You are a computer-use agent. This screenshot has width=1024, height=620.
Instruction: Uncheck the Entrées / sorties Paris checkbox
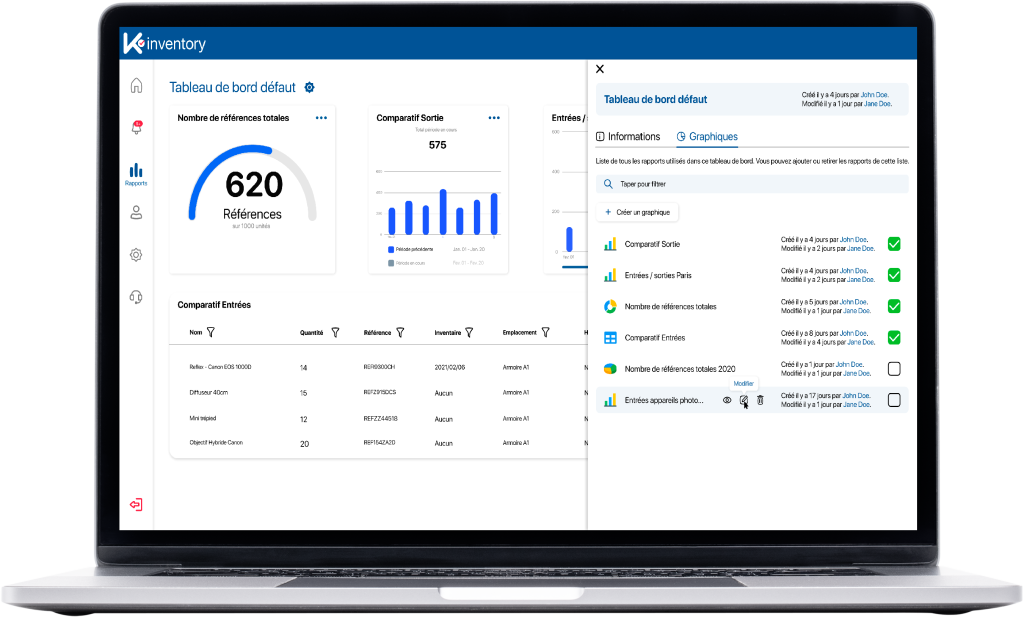(x=894, y=275)
